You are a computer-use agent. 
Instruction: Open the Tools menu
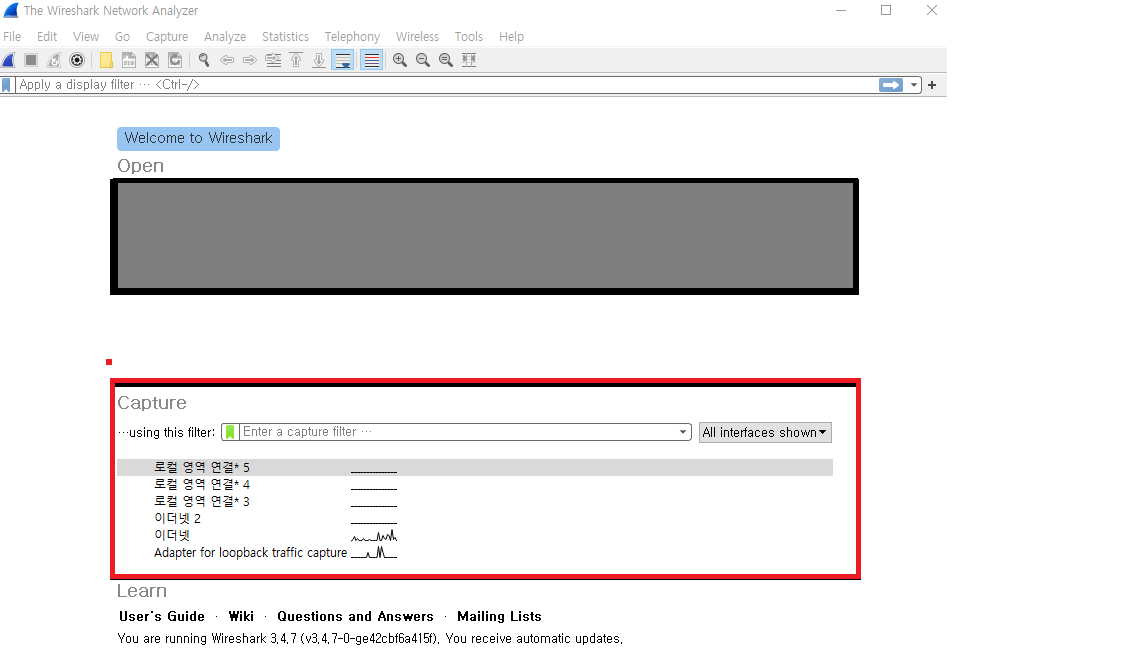click(468, 36)
